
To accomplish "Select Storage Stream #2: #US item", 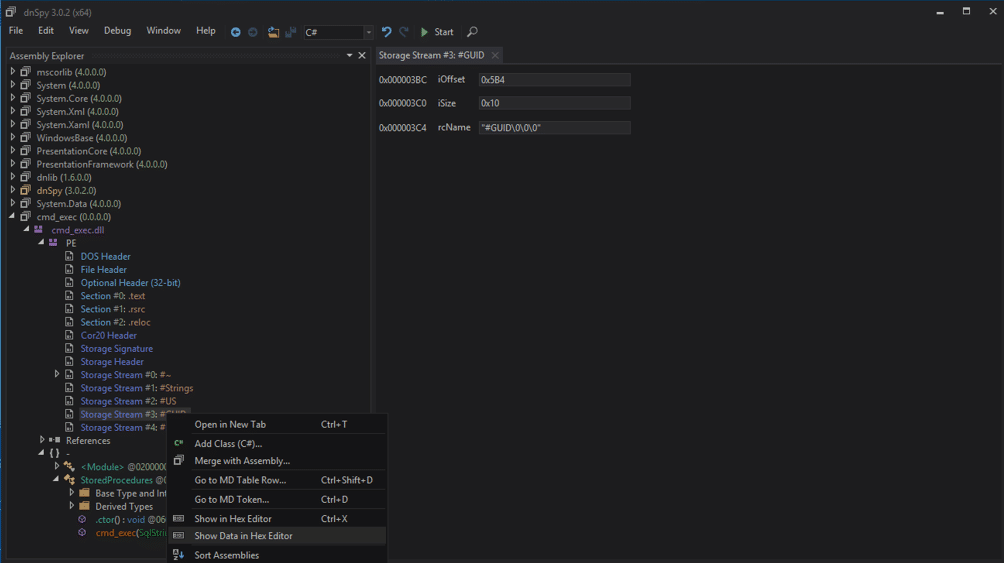I will tap(128, 401).
